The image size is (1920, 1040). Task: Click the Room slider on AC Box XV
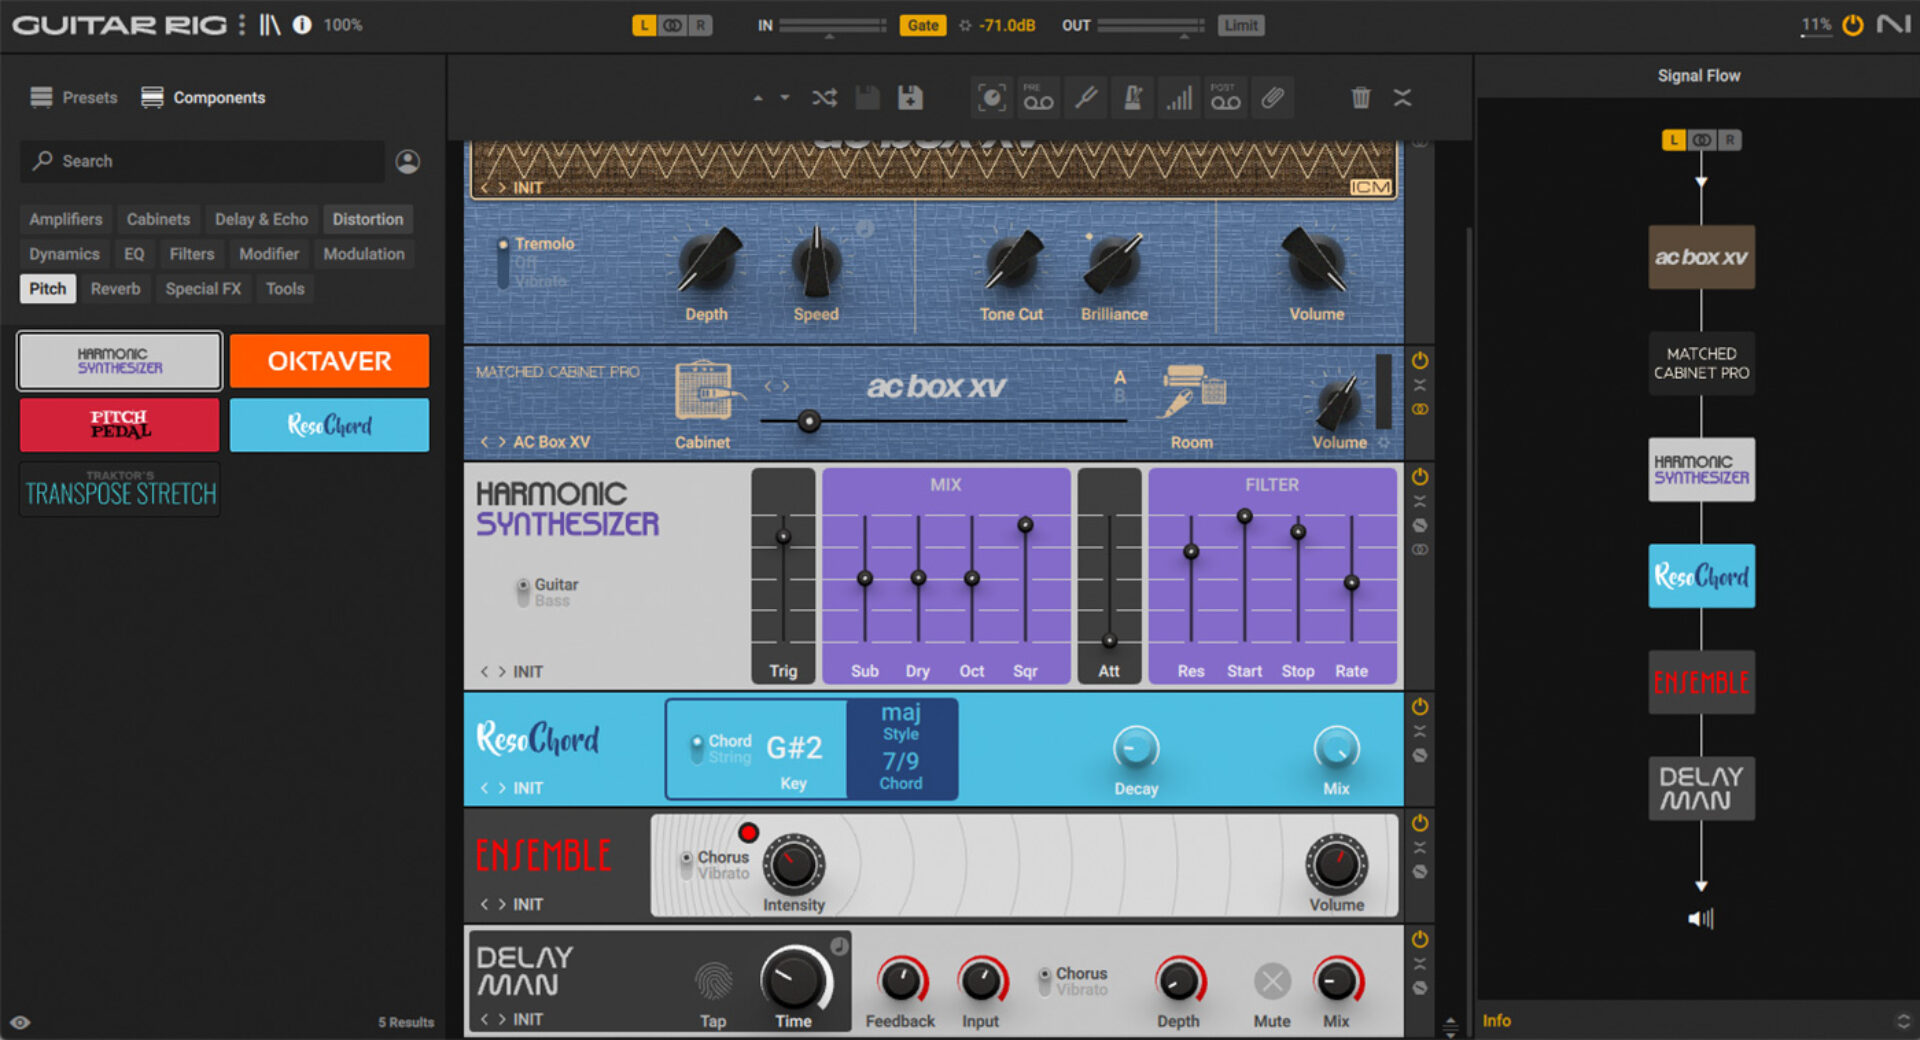point(808,422)
